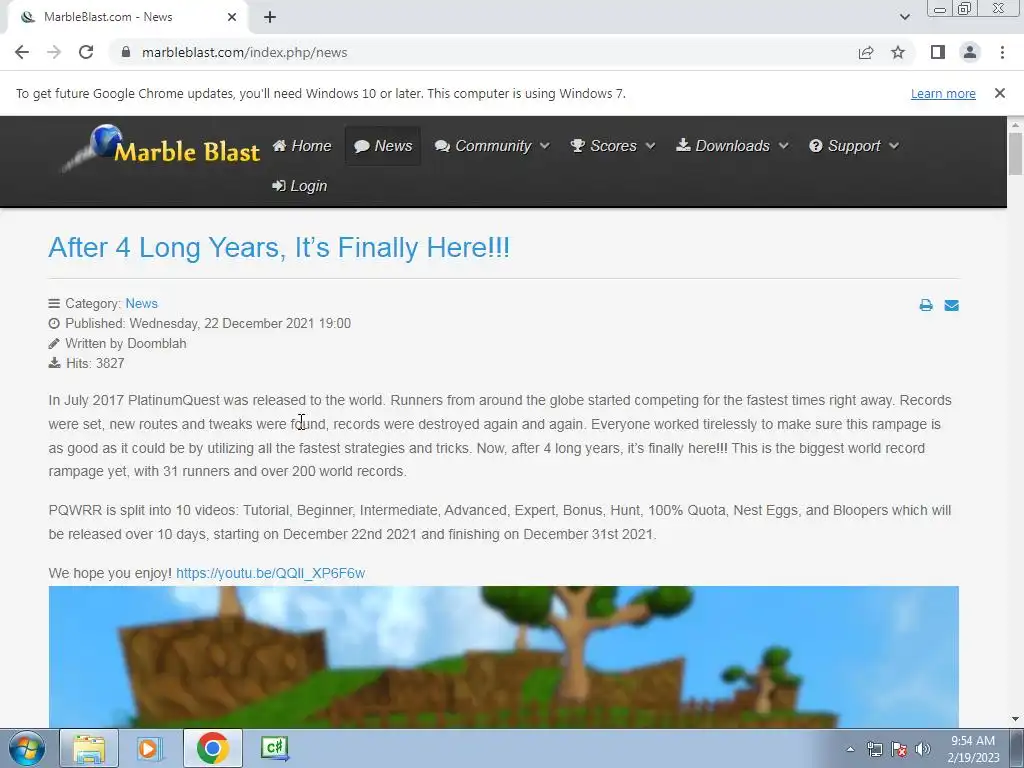Click the network tray icon
This screenshot has height=768, width=1024.
874,749
